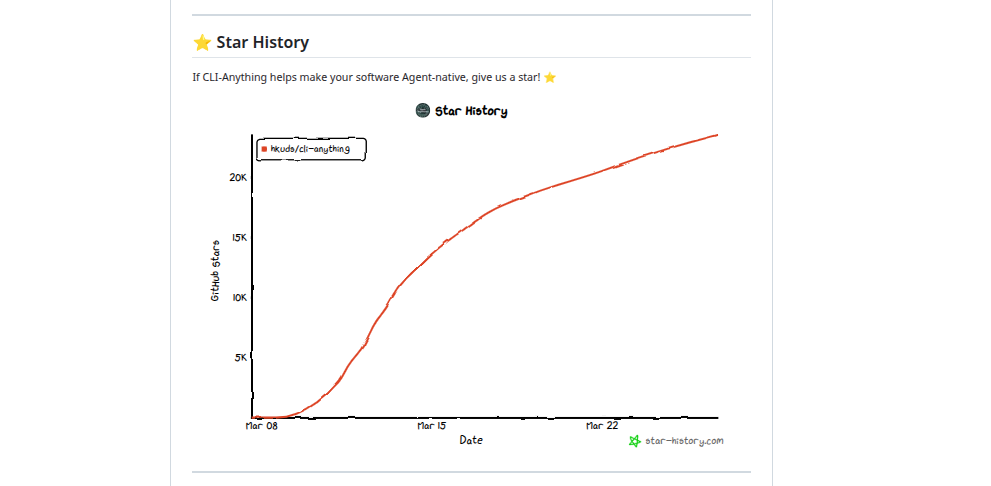Click the star emoji before Star History heading
The image size is (991, 486).
coord(201,43)
